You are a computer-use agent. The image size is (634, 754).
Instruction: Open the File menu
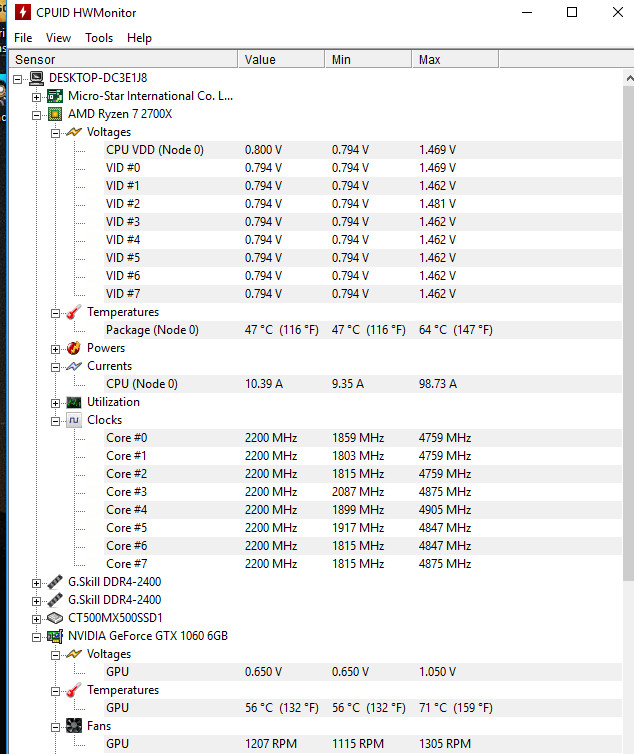pyautogui.click(x=23, y=38)
